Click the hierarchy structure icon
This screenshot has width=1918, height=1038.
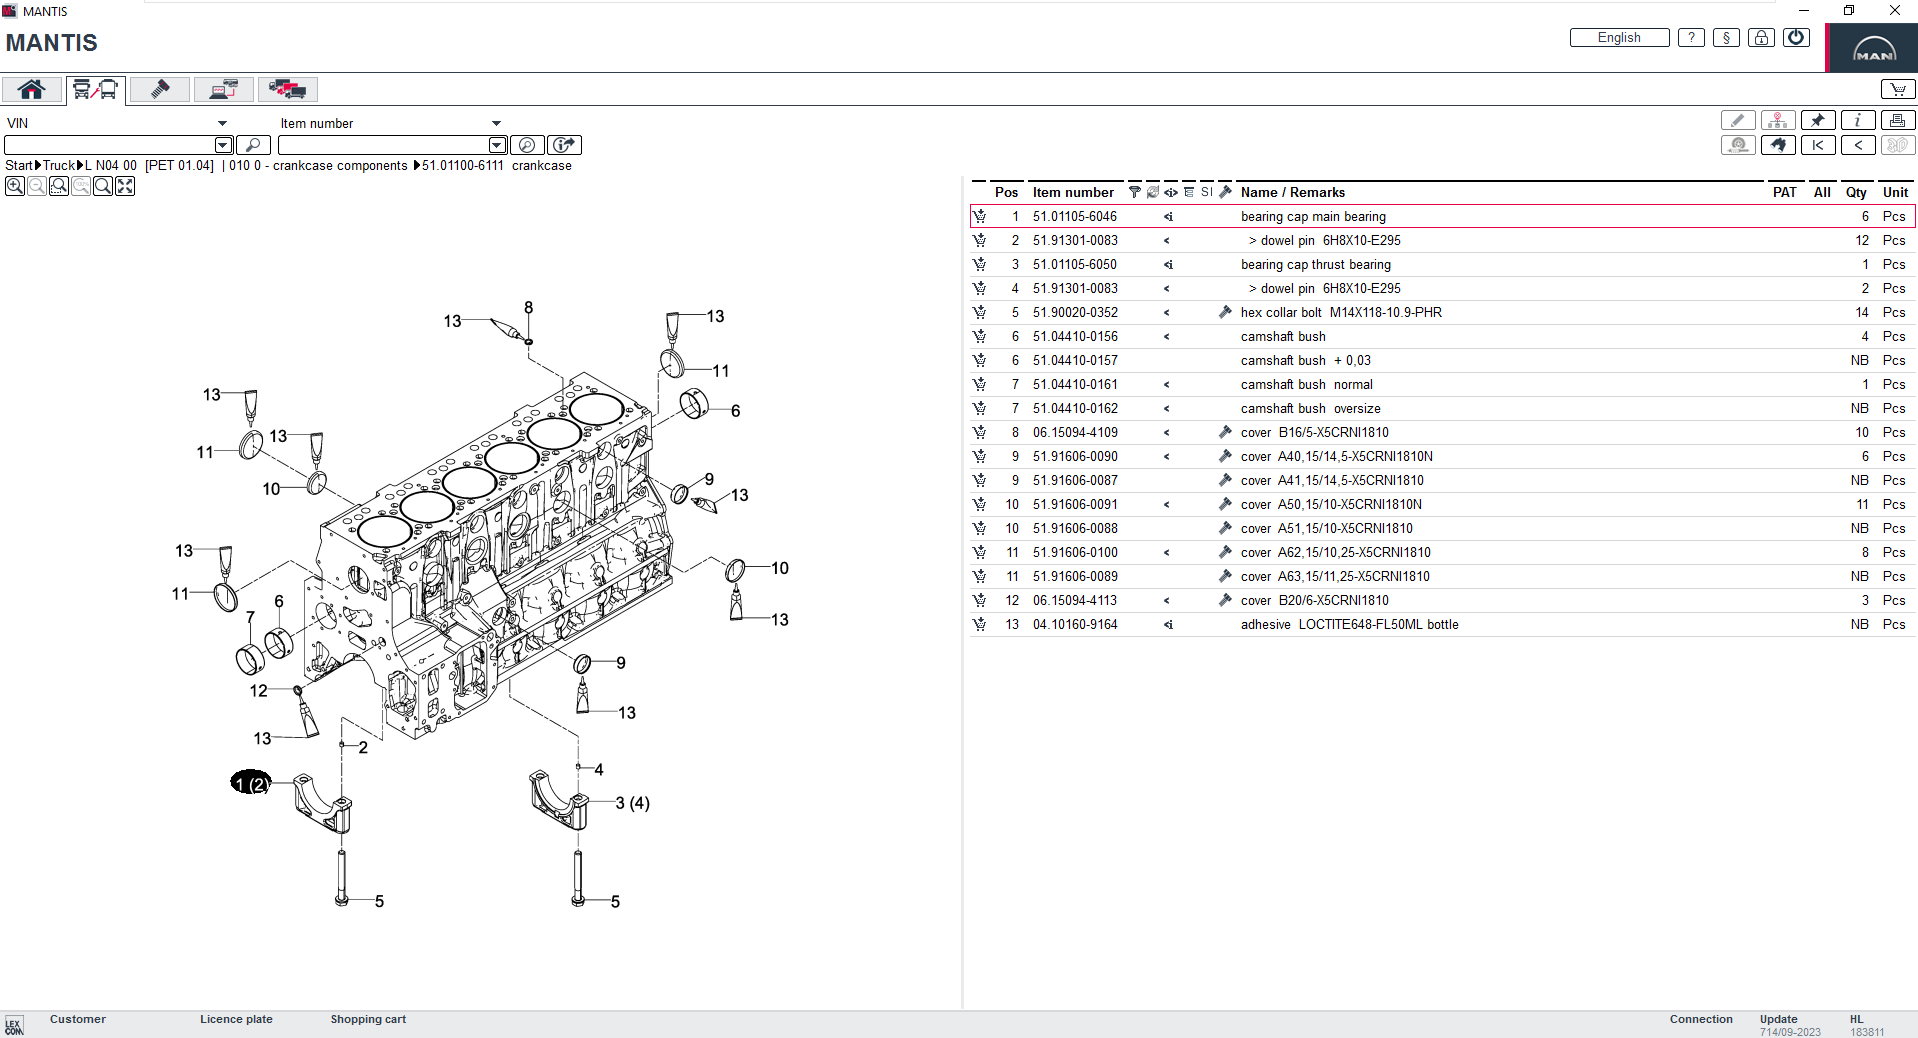[1778, 120]
